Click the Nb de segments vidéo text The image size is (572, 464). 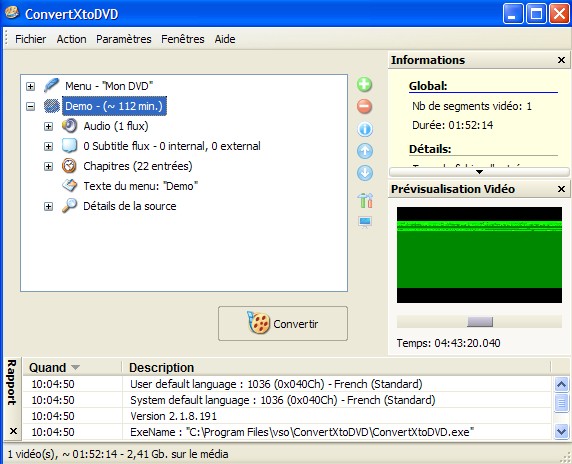[472, 106]
